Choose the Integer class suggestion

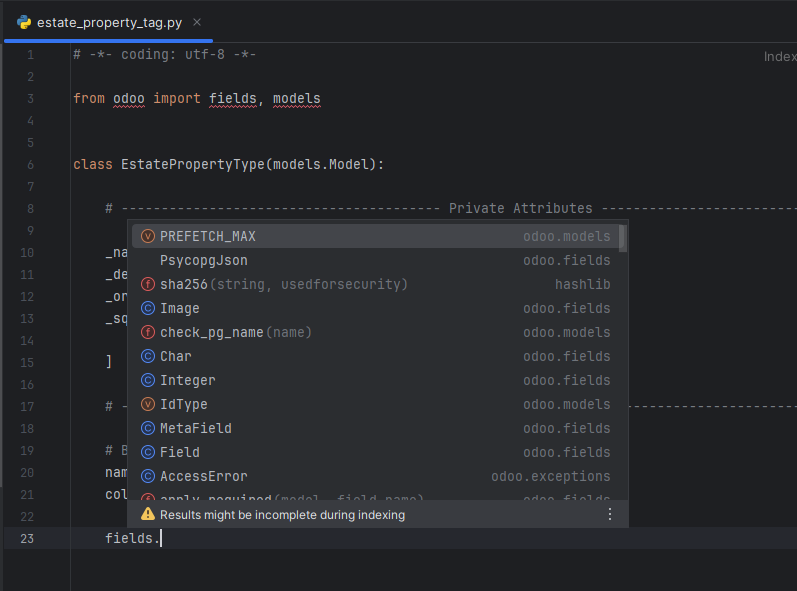coord(376,380)
